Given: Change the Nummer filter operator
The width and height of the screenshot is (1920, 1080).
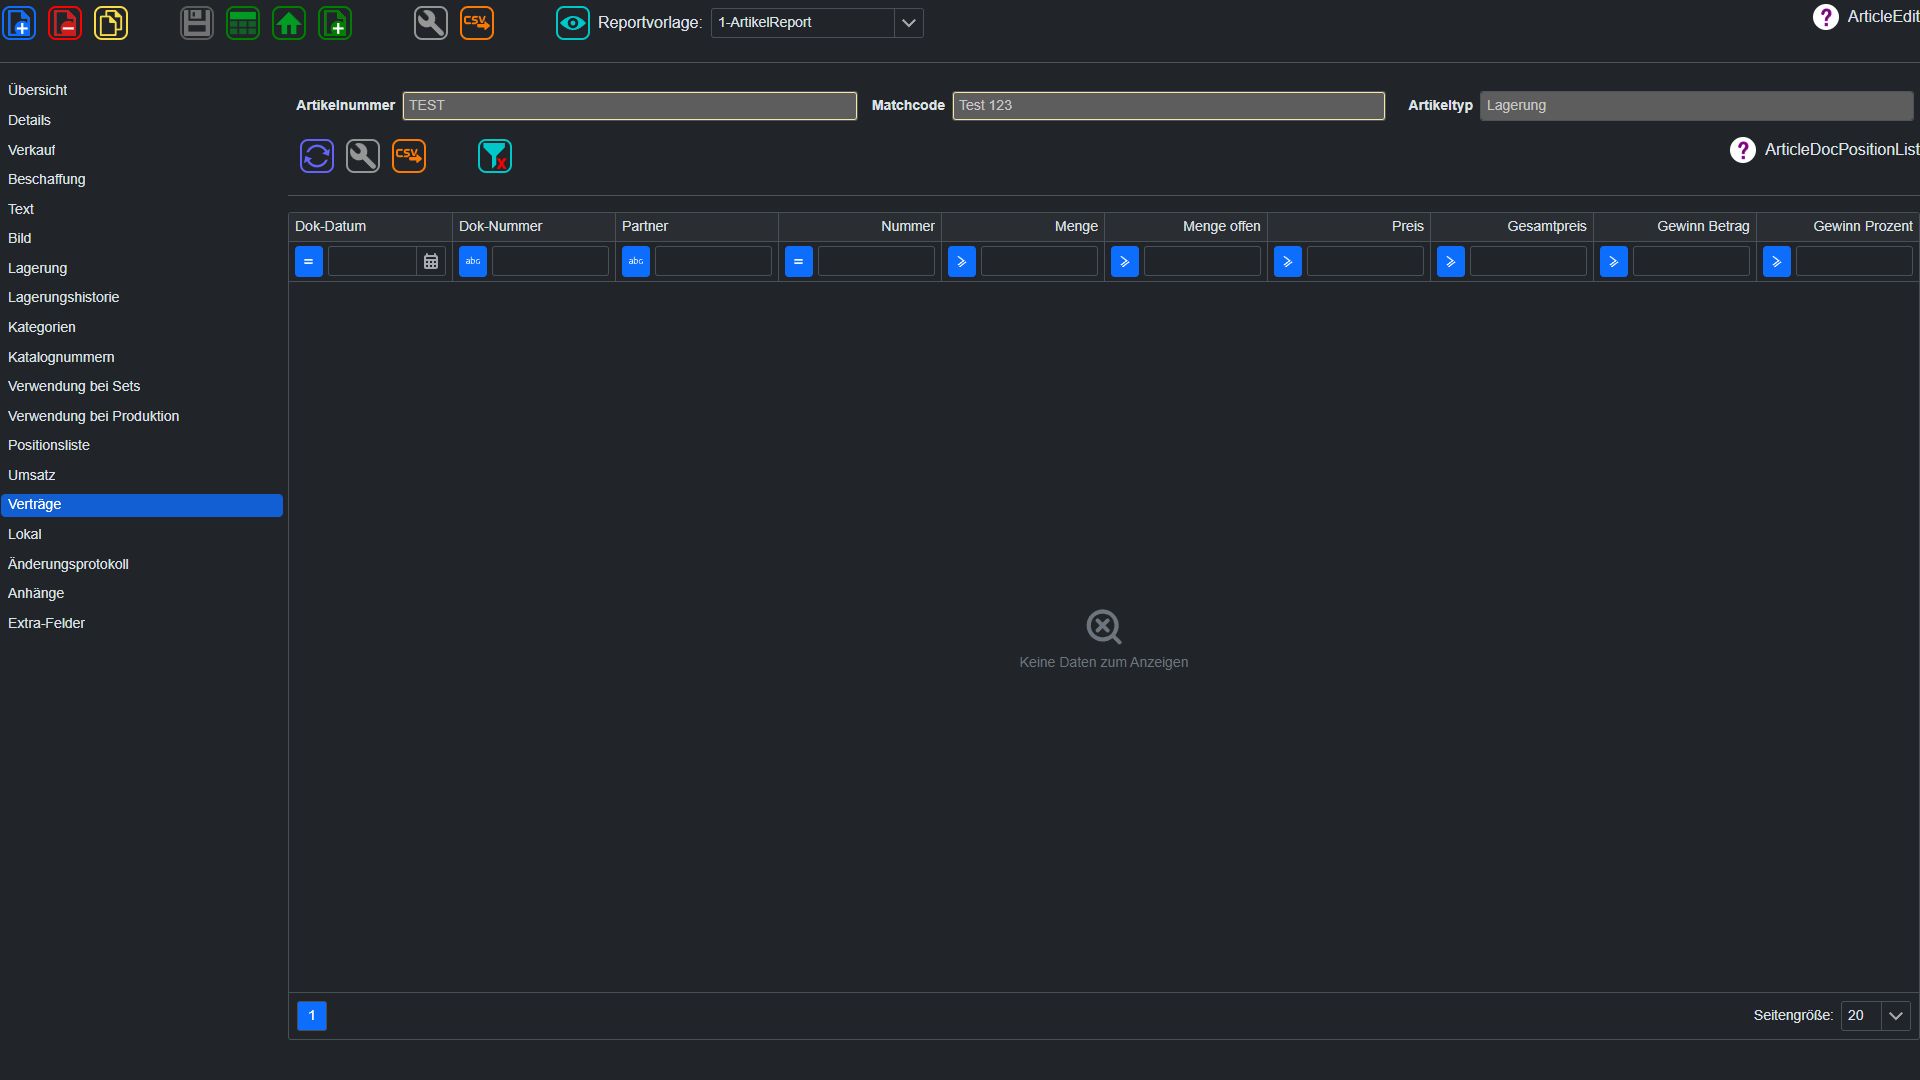Looking at the screenshot, I should tap(799, 261).
